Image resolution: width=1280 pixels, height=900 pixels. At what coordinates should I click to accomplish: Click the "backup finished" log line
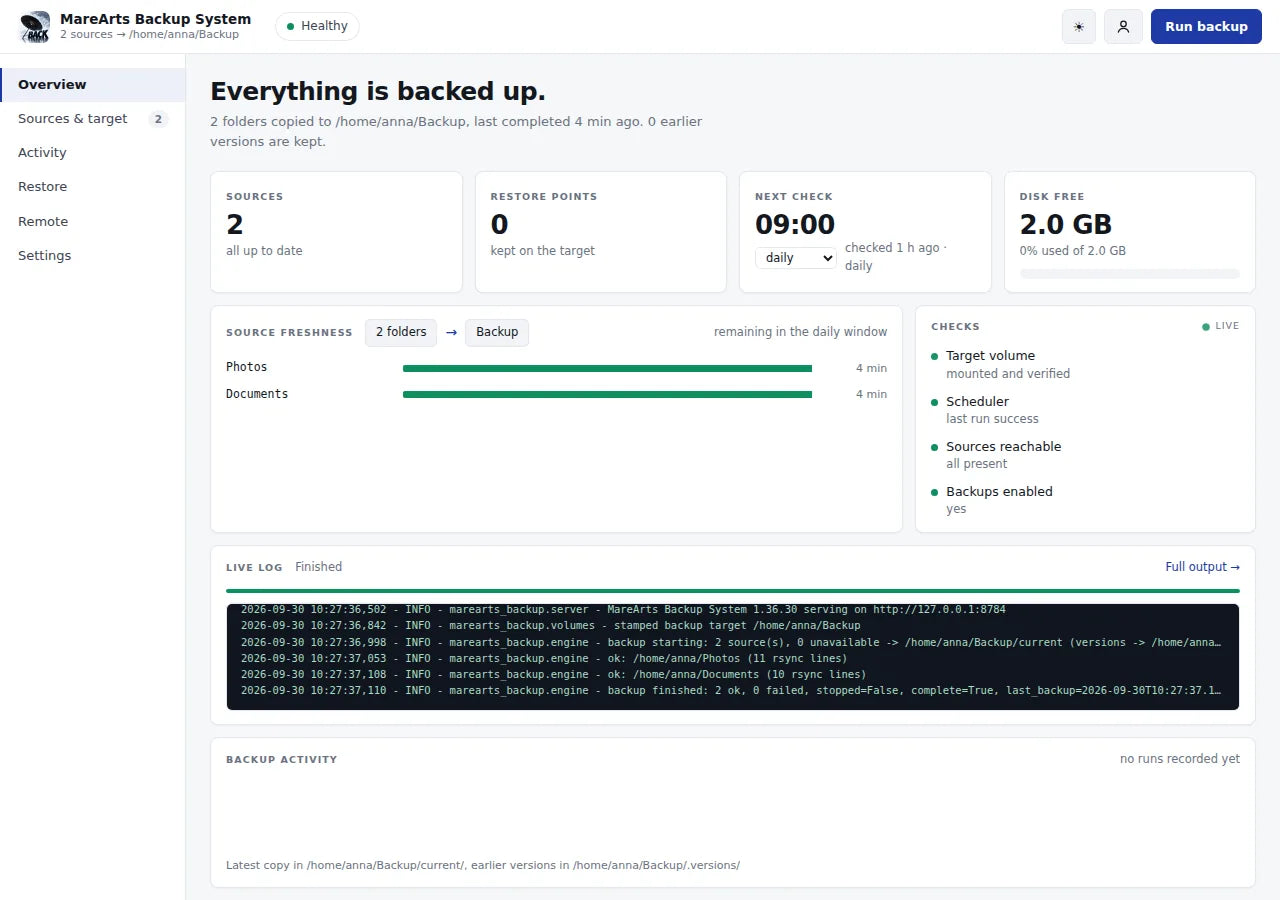(733, 691)
